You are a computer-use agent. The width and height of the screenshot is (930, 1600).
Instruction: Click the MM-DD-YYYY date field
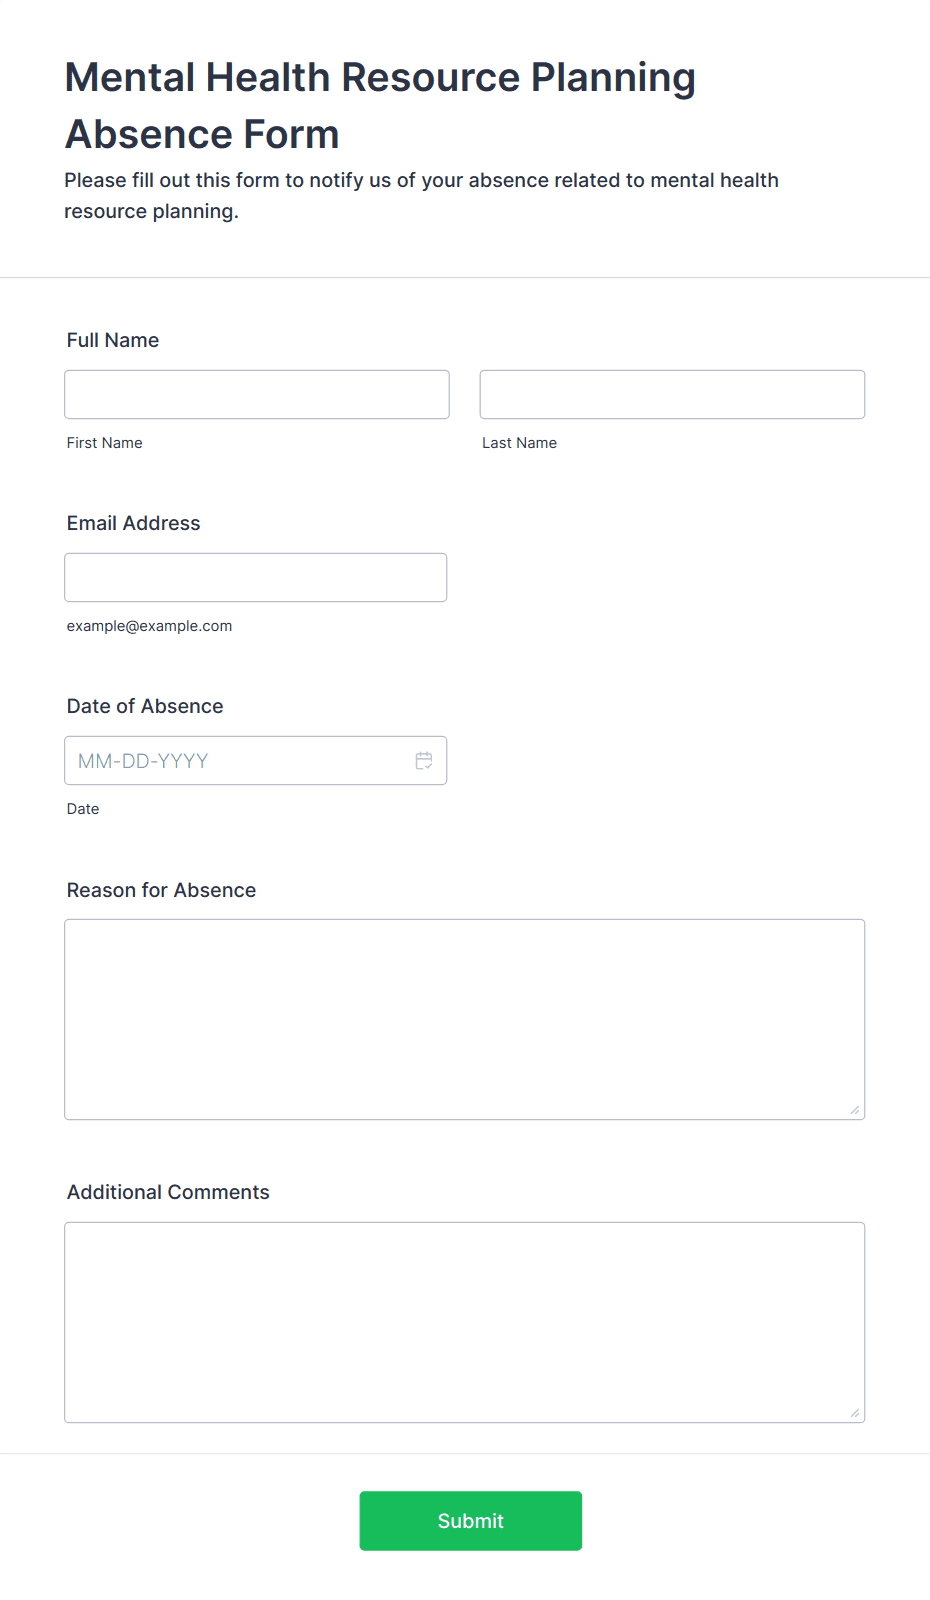click(x=256, y=761)
